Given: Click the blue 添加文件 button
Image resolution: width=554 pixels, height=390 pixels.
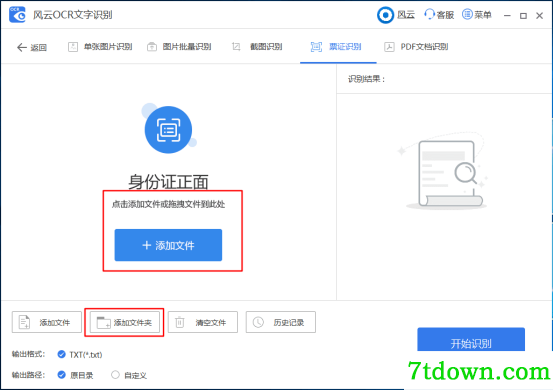Looking at the screenshot, I should 168,245.
